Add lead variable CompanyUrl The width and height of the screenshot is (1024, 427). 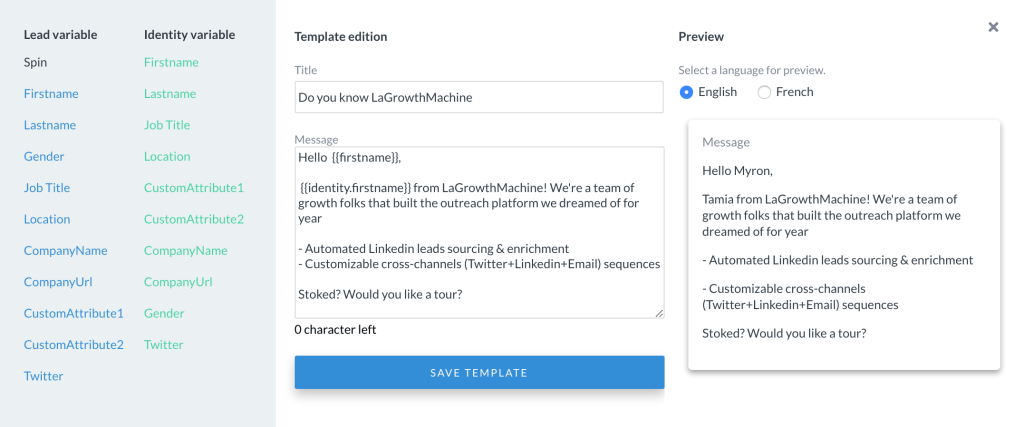point(58,282)
